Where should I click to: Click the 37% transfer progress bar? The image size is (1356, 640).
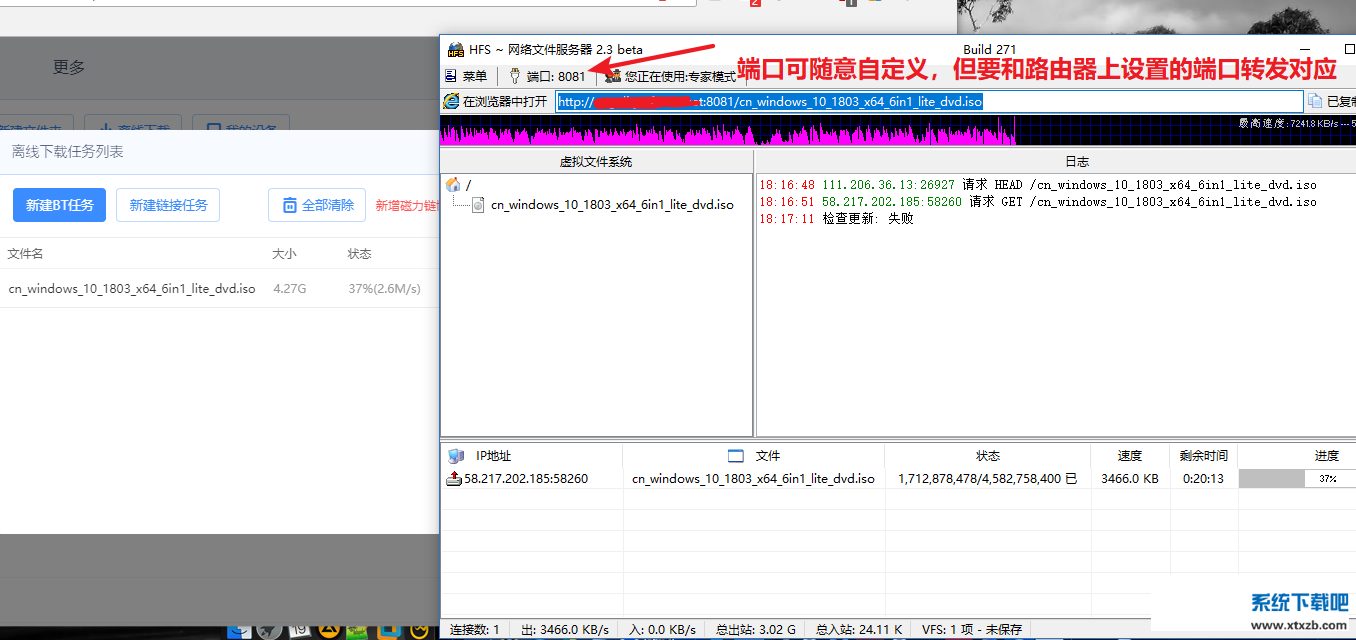[1296, 479]
